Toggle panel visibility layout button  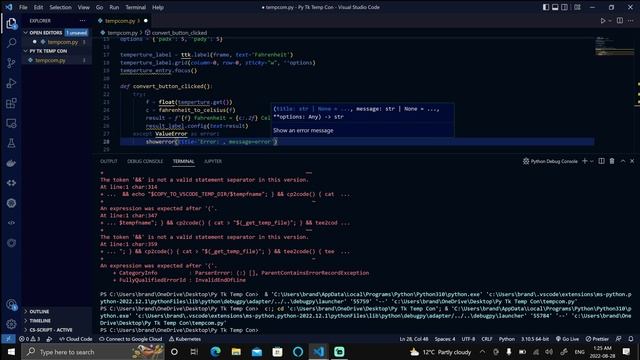coord(555,7)
